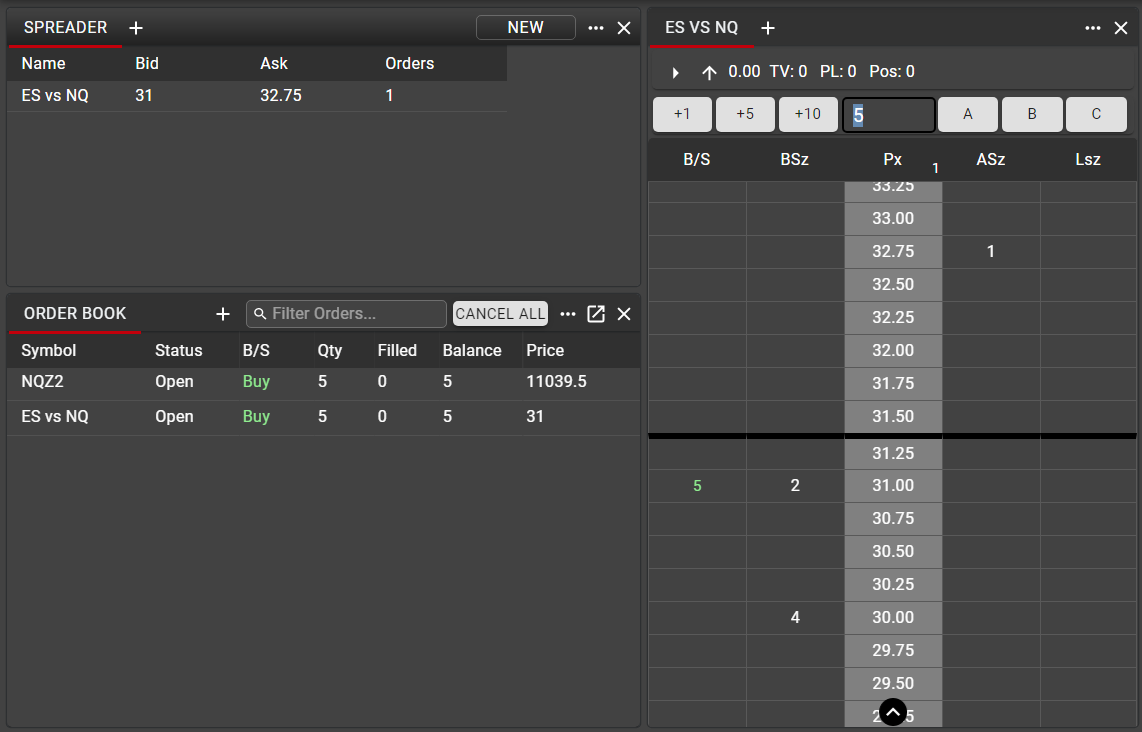Choose the preset A button
The width and height of the screenshot is (1142, 732).
[x=967, y=114]
